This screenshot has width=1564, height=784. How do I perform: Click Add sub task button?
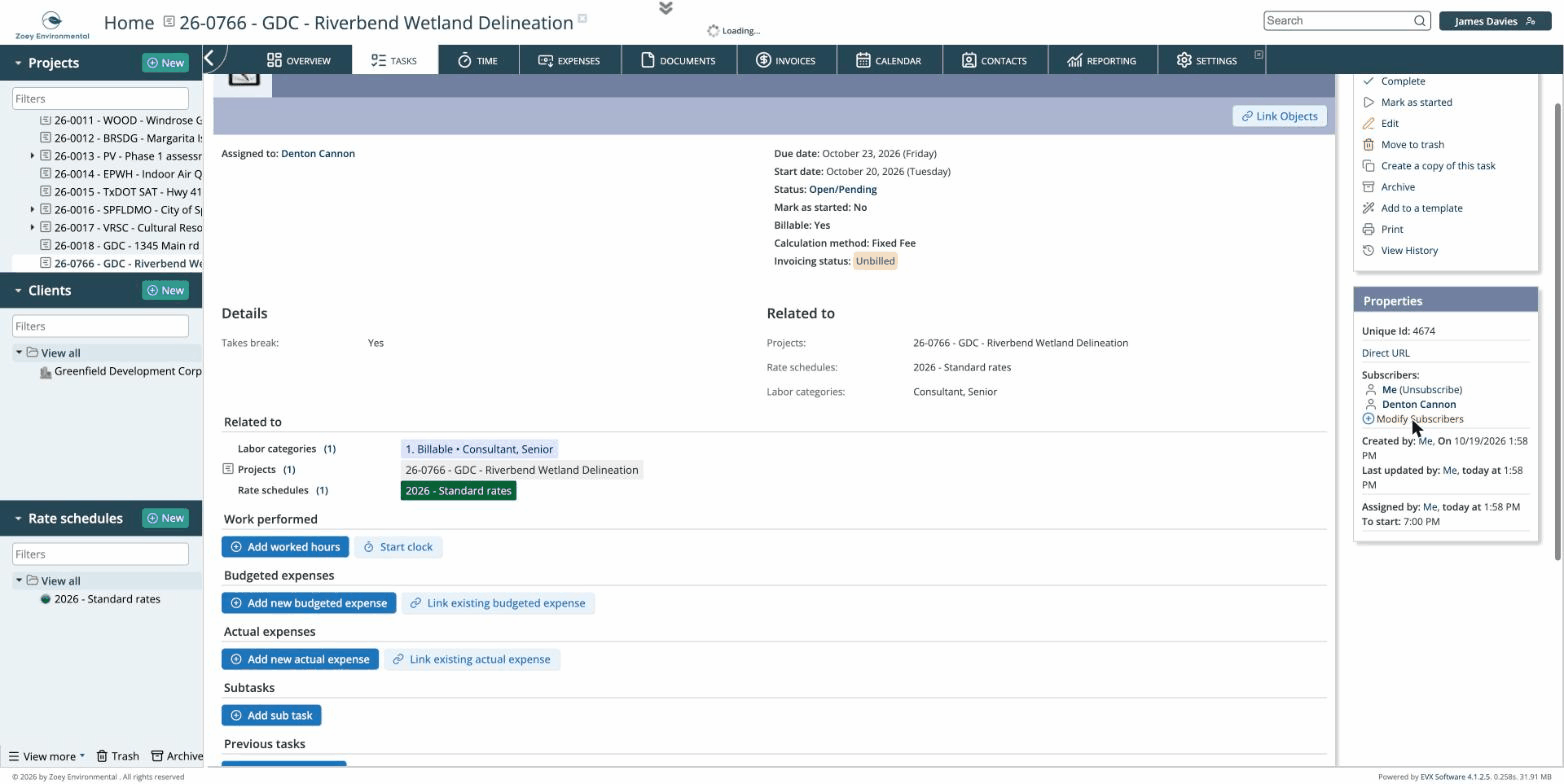272,716
